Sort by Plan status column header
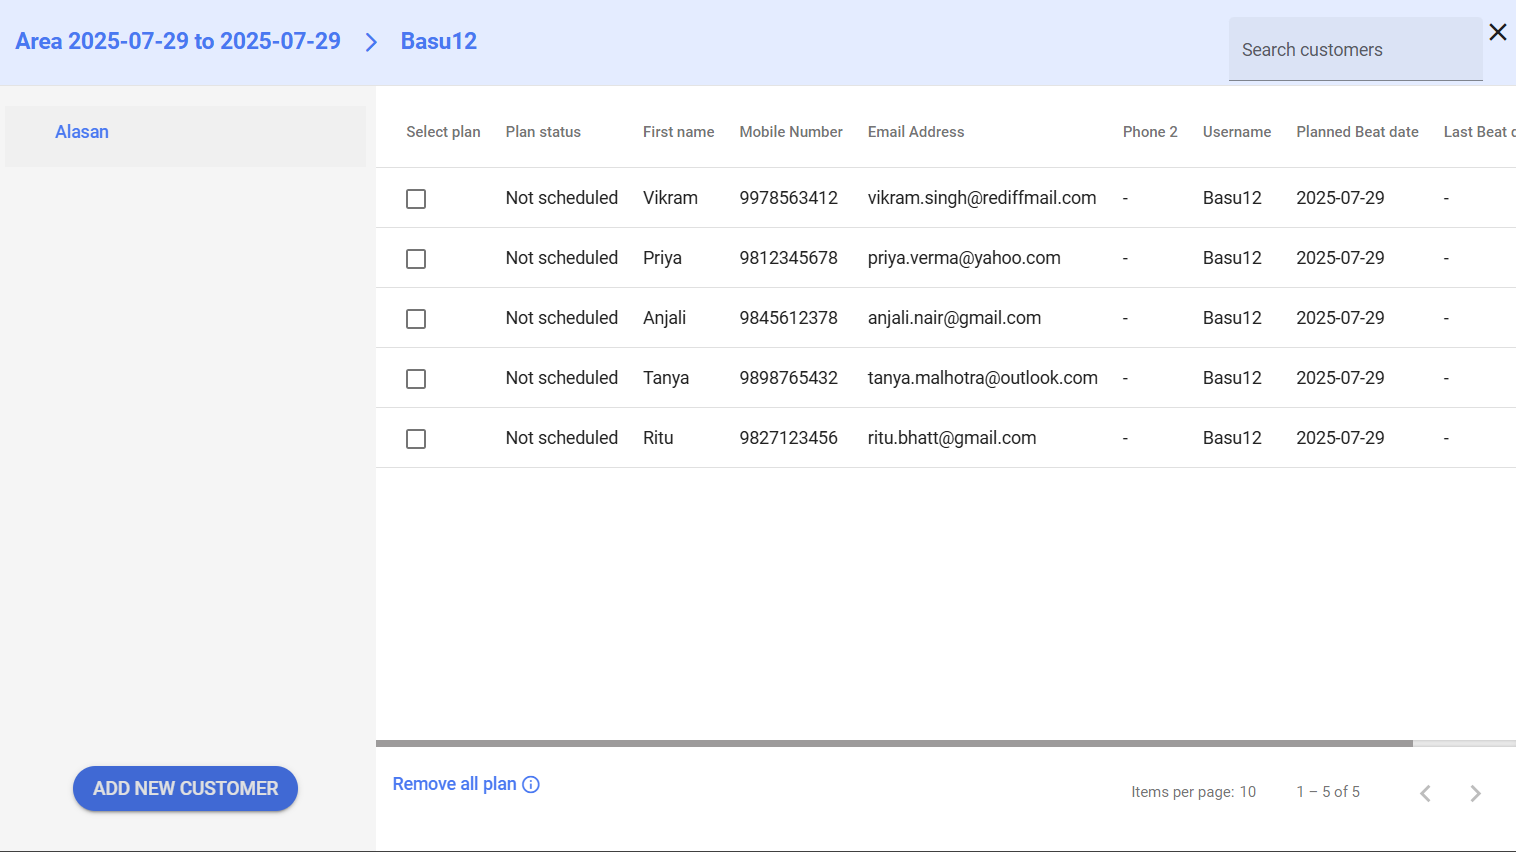The width and height of the screenshot is (1516, 852). click(543, 132)
